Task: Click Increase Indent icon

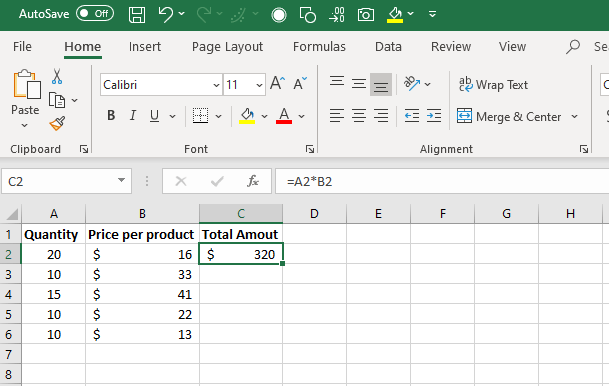Action: pyautogui.click(x=434, y=116)
